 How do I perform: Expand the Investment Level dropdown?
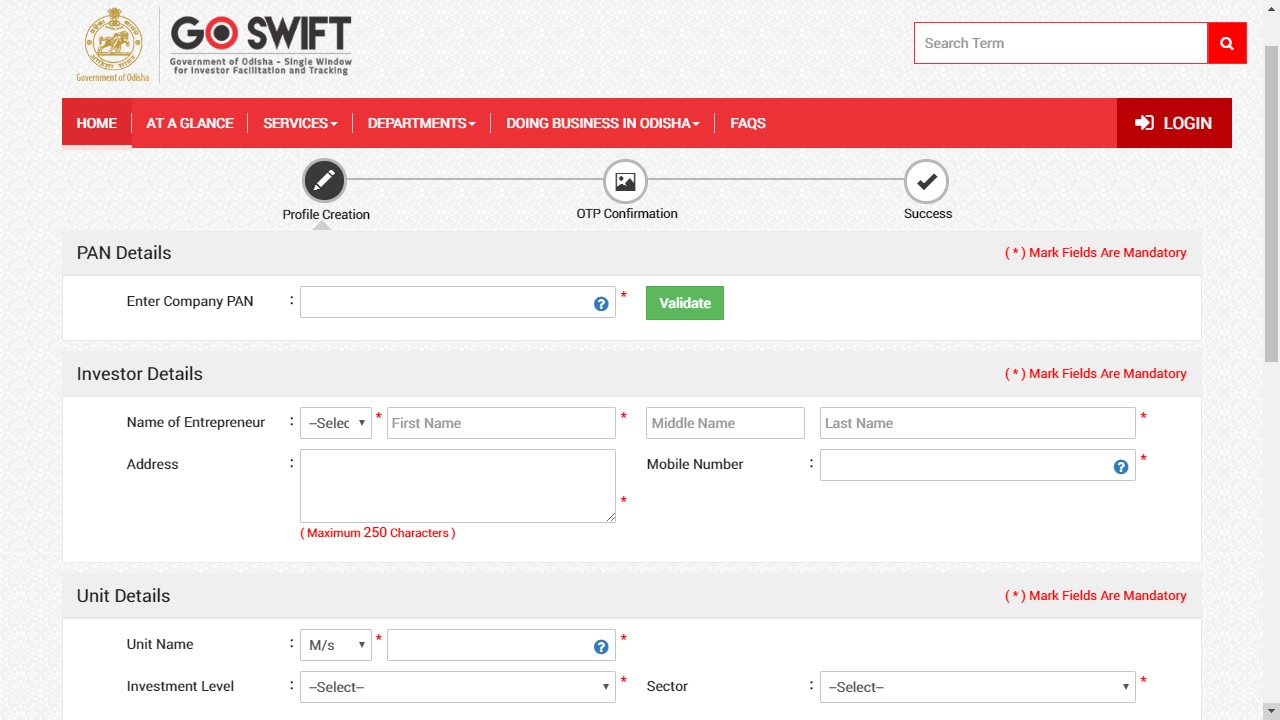click(458, 687)
